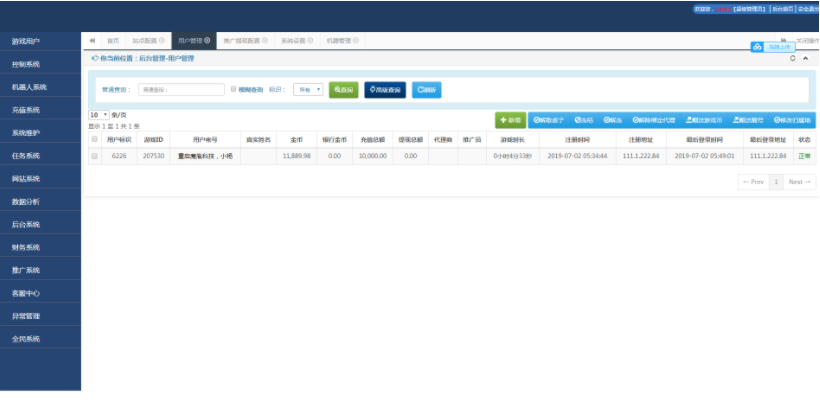Click the tab scroll-left double arrow icon
The image size is (820, 409).
(93, 41)
